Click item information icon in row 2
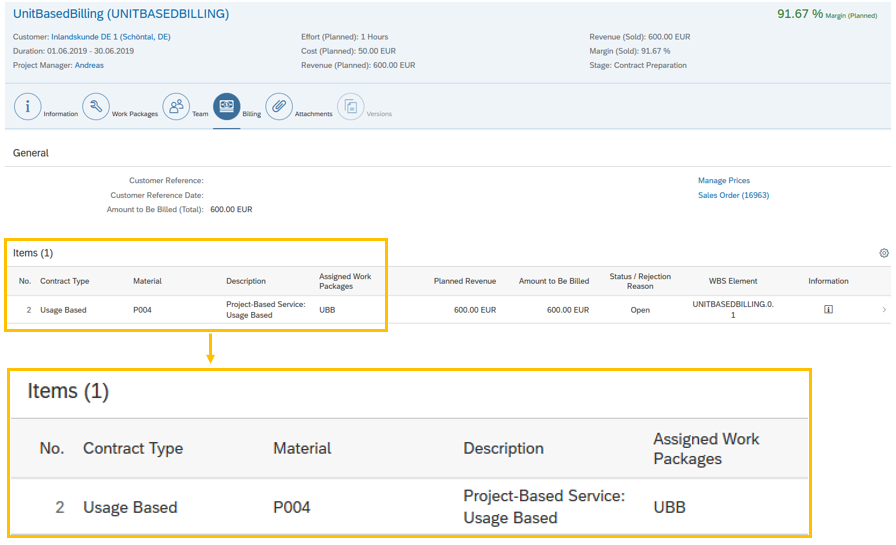 (828, 310)
